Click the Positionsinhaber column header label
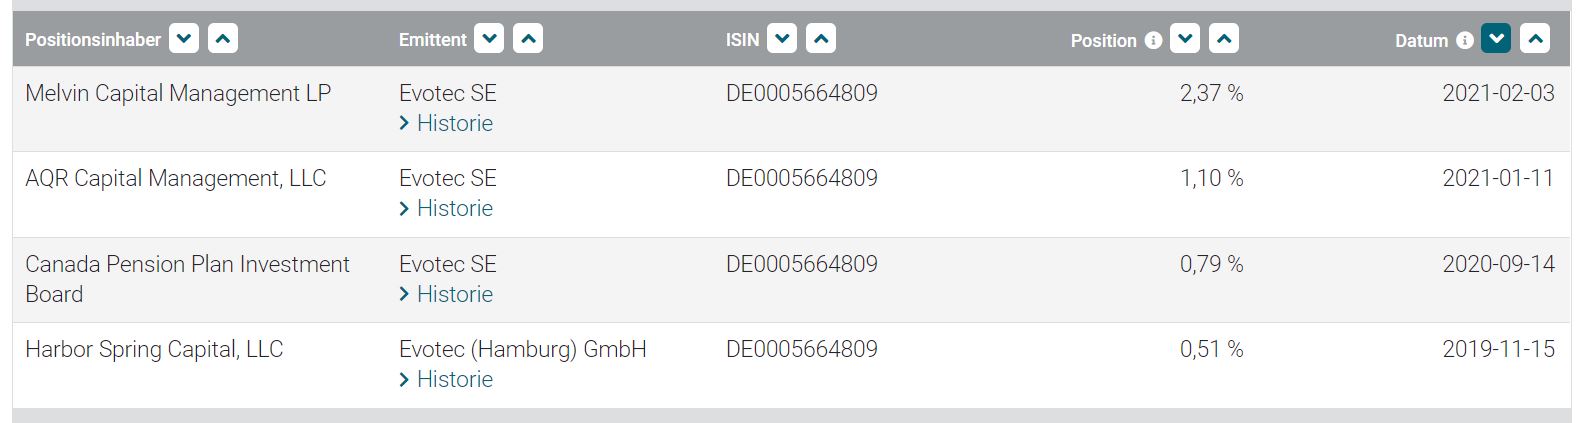 (93, 40)
